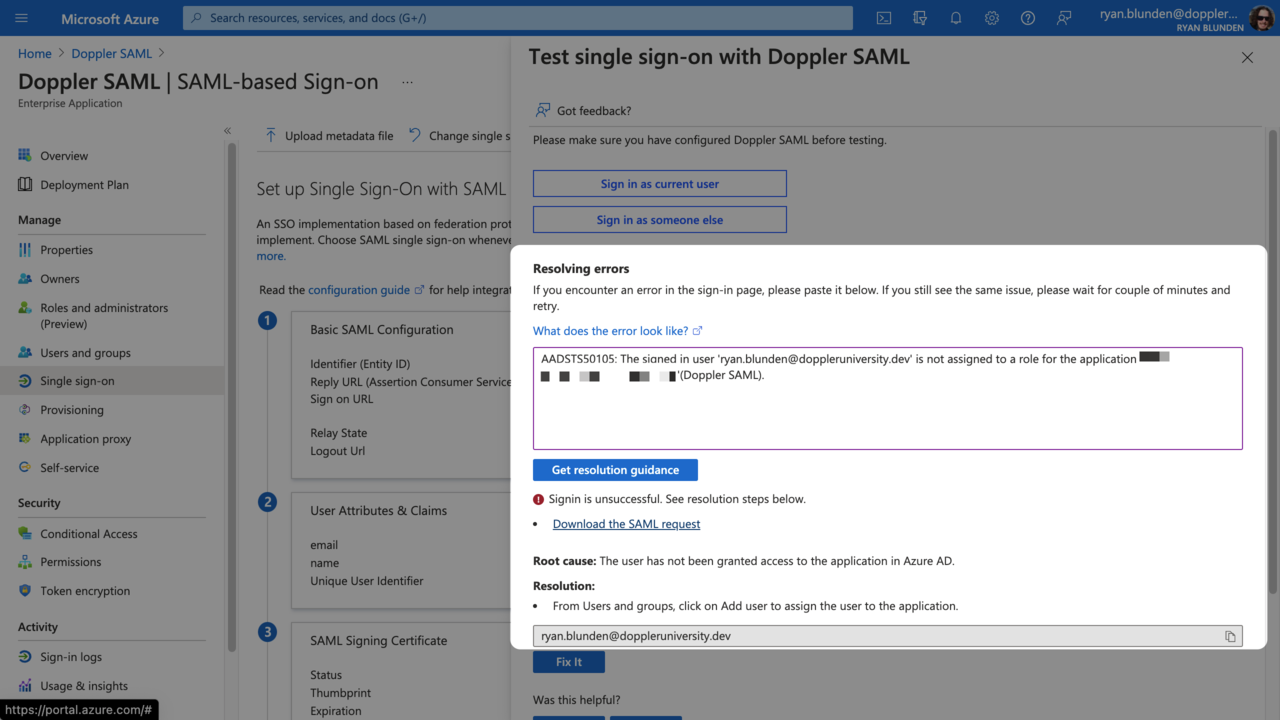Open the feedback icon in top bar
1280x720 pixels.
(x=1064, y=18)
